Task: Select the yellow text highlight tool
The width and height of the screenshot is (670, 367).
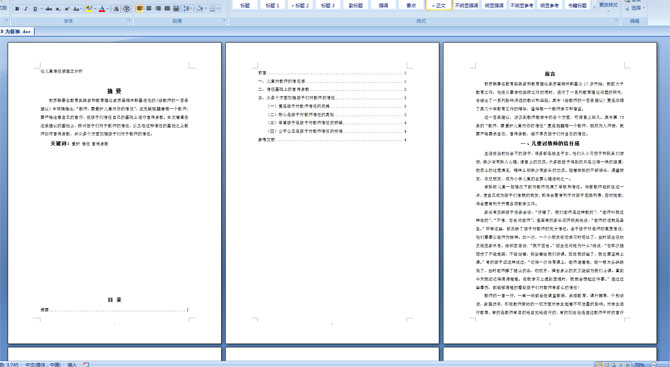Action: 88,9
